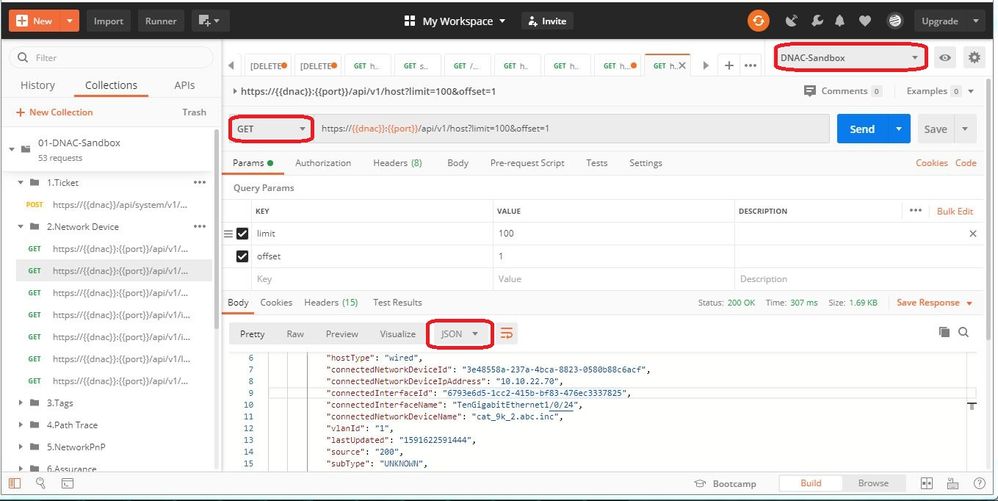Open the JSON format dropdown

tap(460, 334)
